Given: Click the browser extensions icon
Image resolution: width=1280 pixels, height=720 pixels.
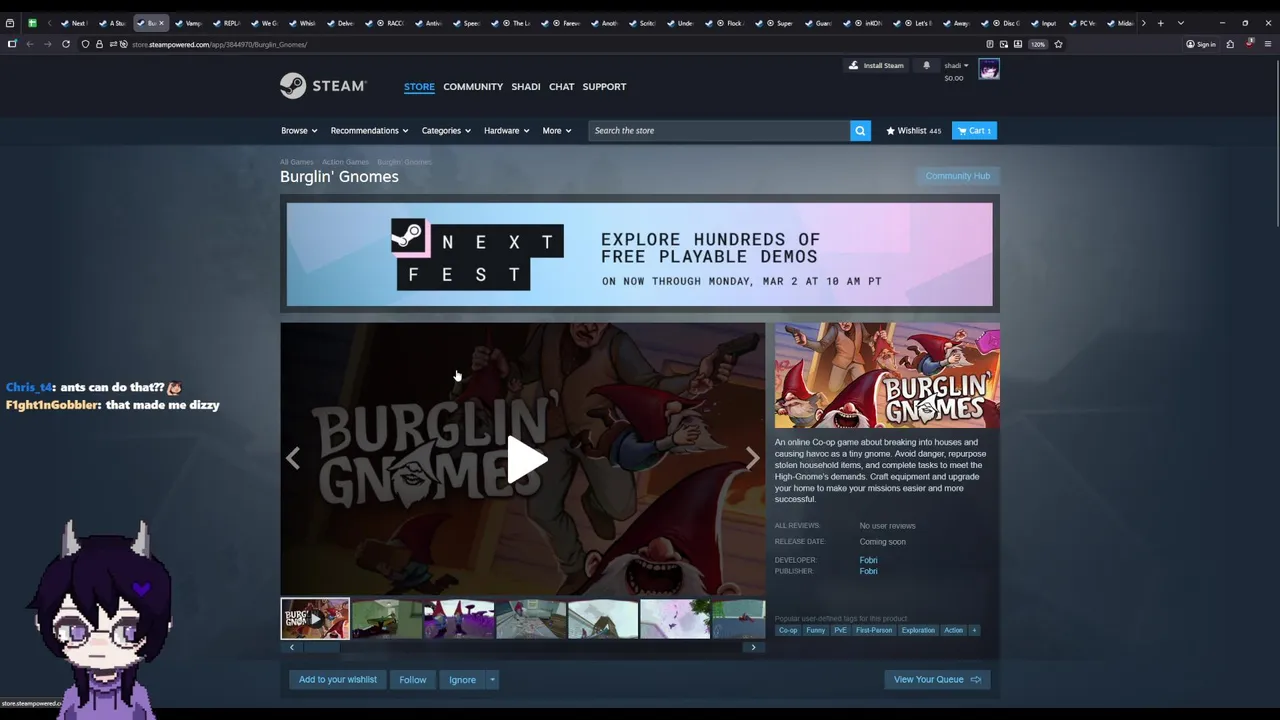Looking at the screenshot, I should point(1230,44).
